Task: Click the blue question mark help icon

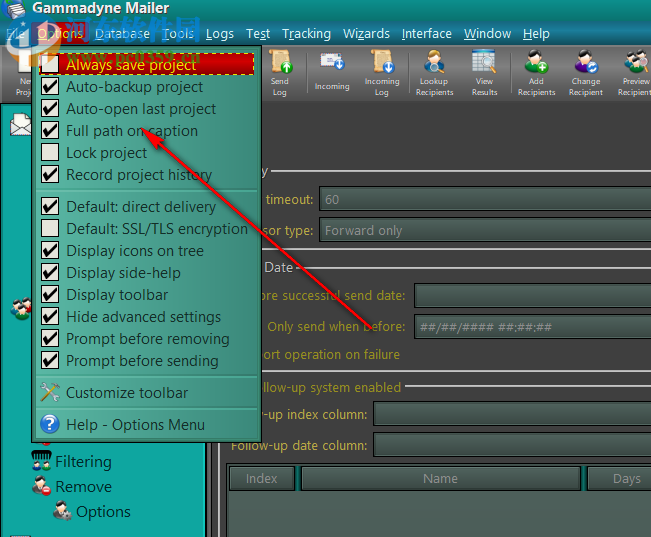Action: [x=50, y=424]
